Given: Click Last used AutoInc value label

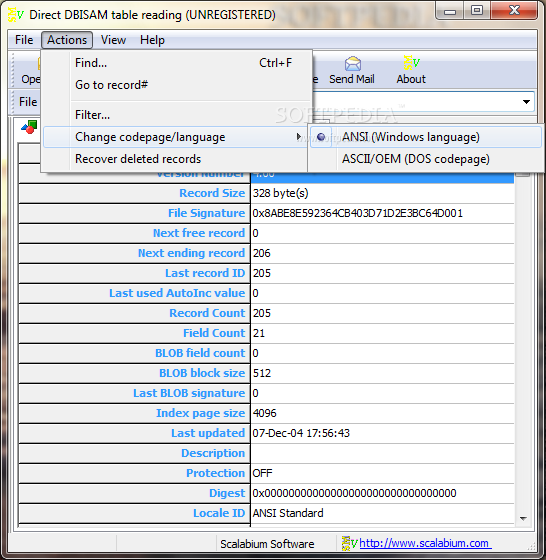Looking at the screenshot, I should click(177, 293).
